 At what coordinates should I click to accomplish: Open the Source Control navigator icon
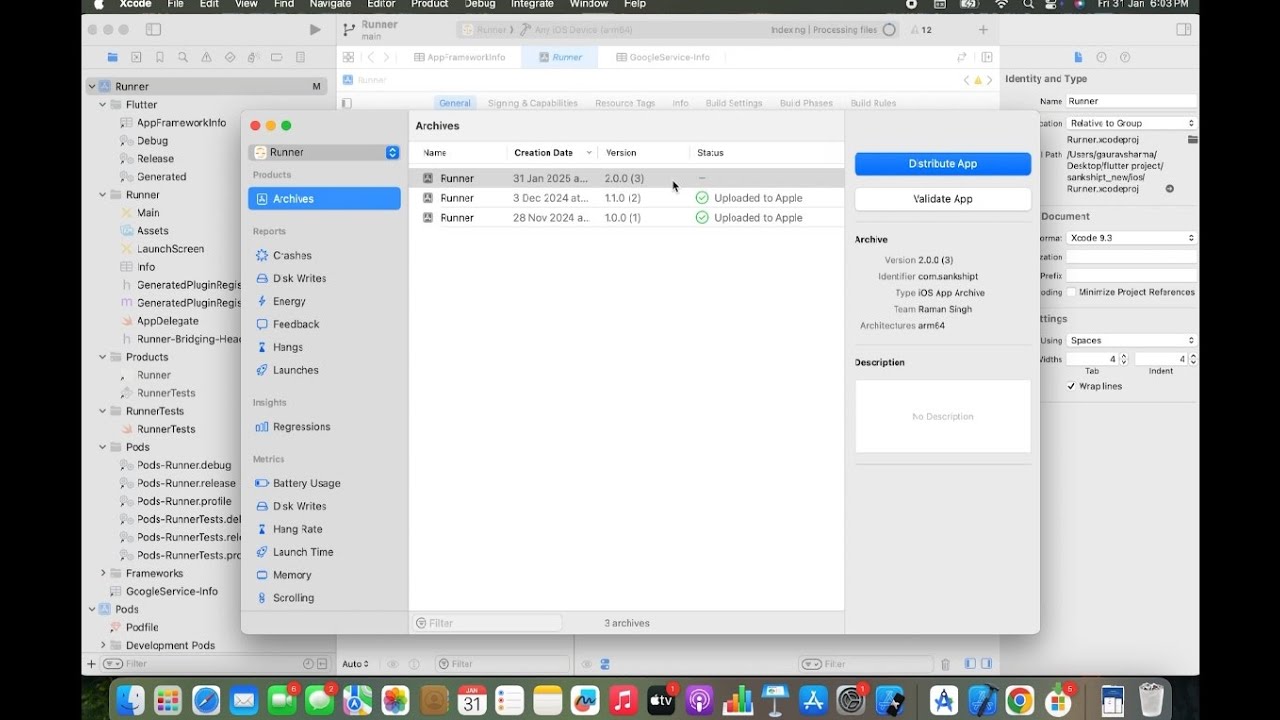(x=136, y=57)
